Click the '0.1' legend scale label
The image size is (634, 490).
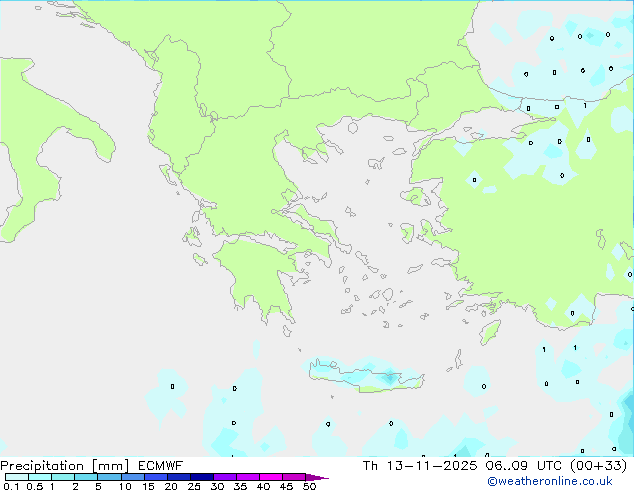click(x=11, y=486)
